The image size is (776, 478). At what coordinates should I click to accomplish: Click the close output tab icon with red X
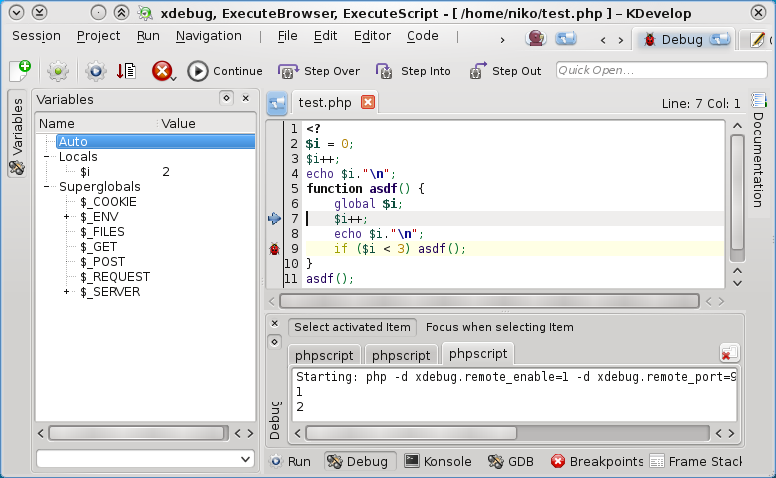coord(729,353)
